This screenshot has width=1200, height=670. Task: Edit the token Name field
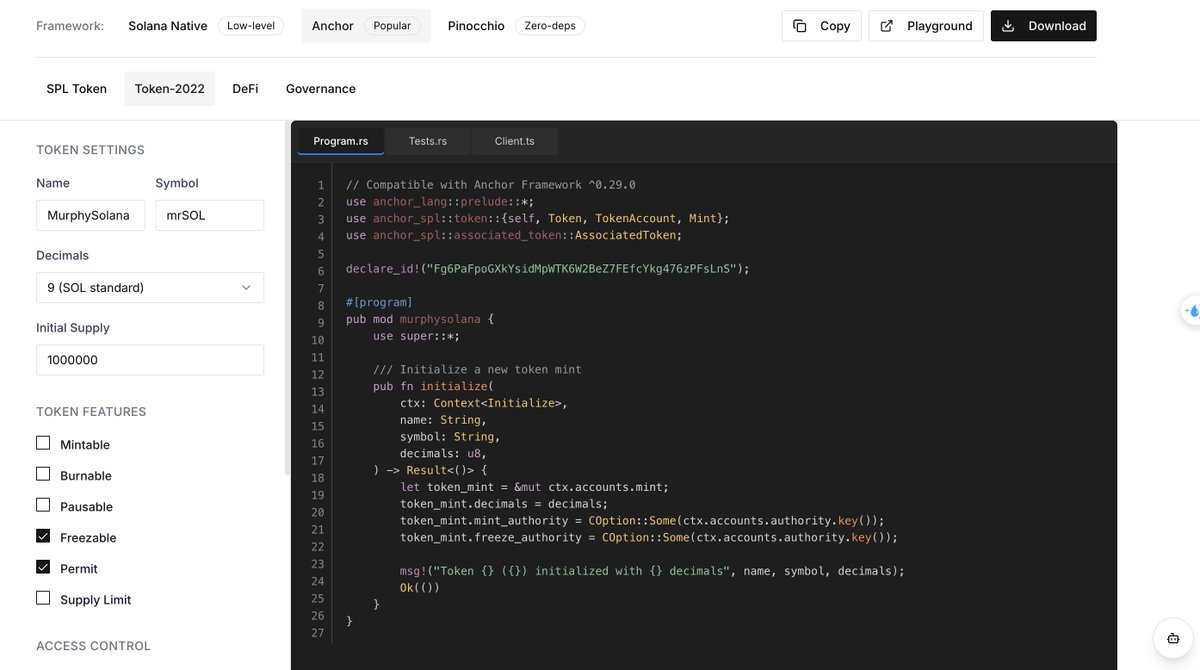(x=90, y=215)
